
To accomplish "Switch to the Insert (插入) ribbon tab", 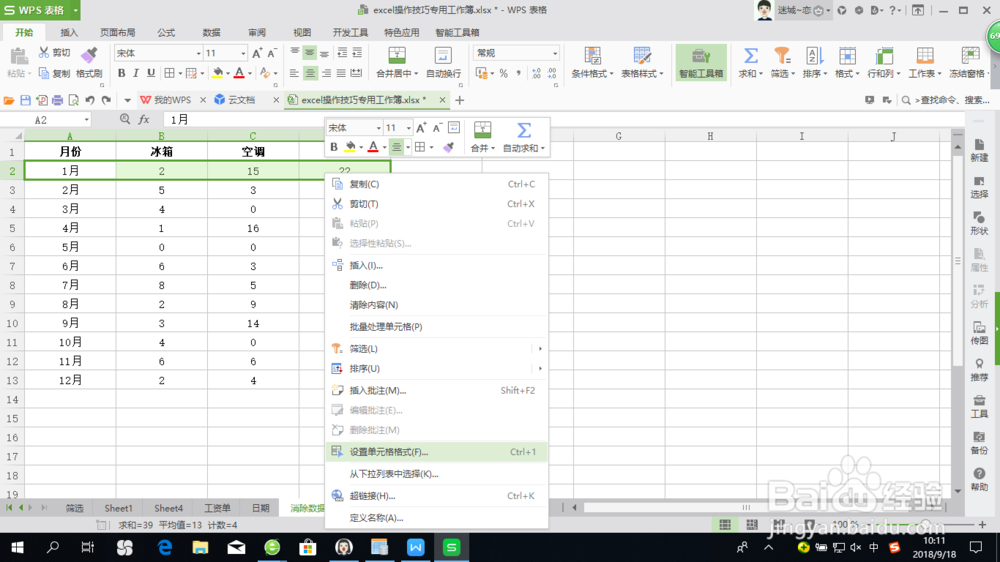I will 69,33.
